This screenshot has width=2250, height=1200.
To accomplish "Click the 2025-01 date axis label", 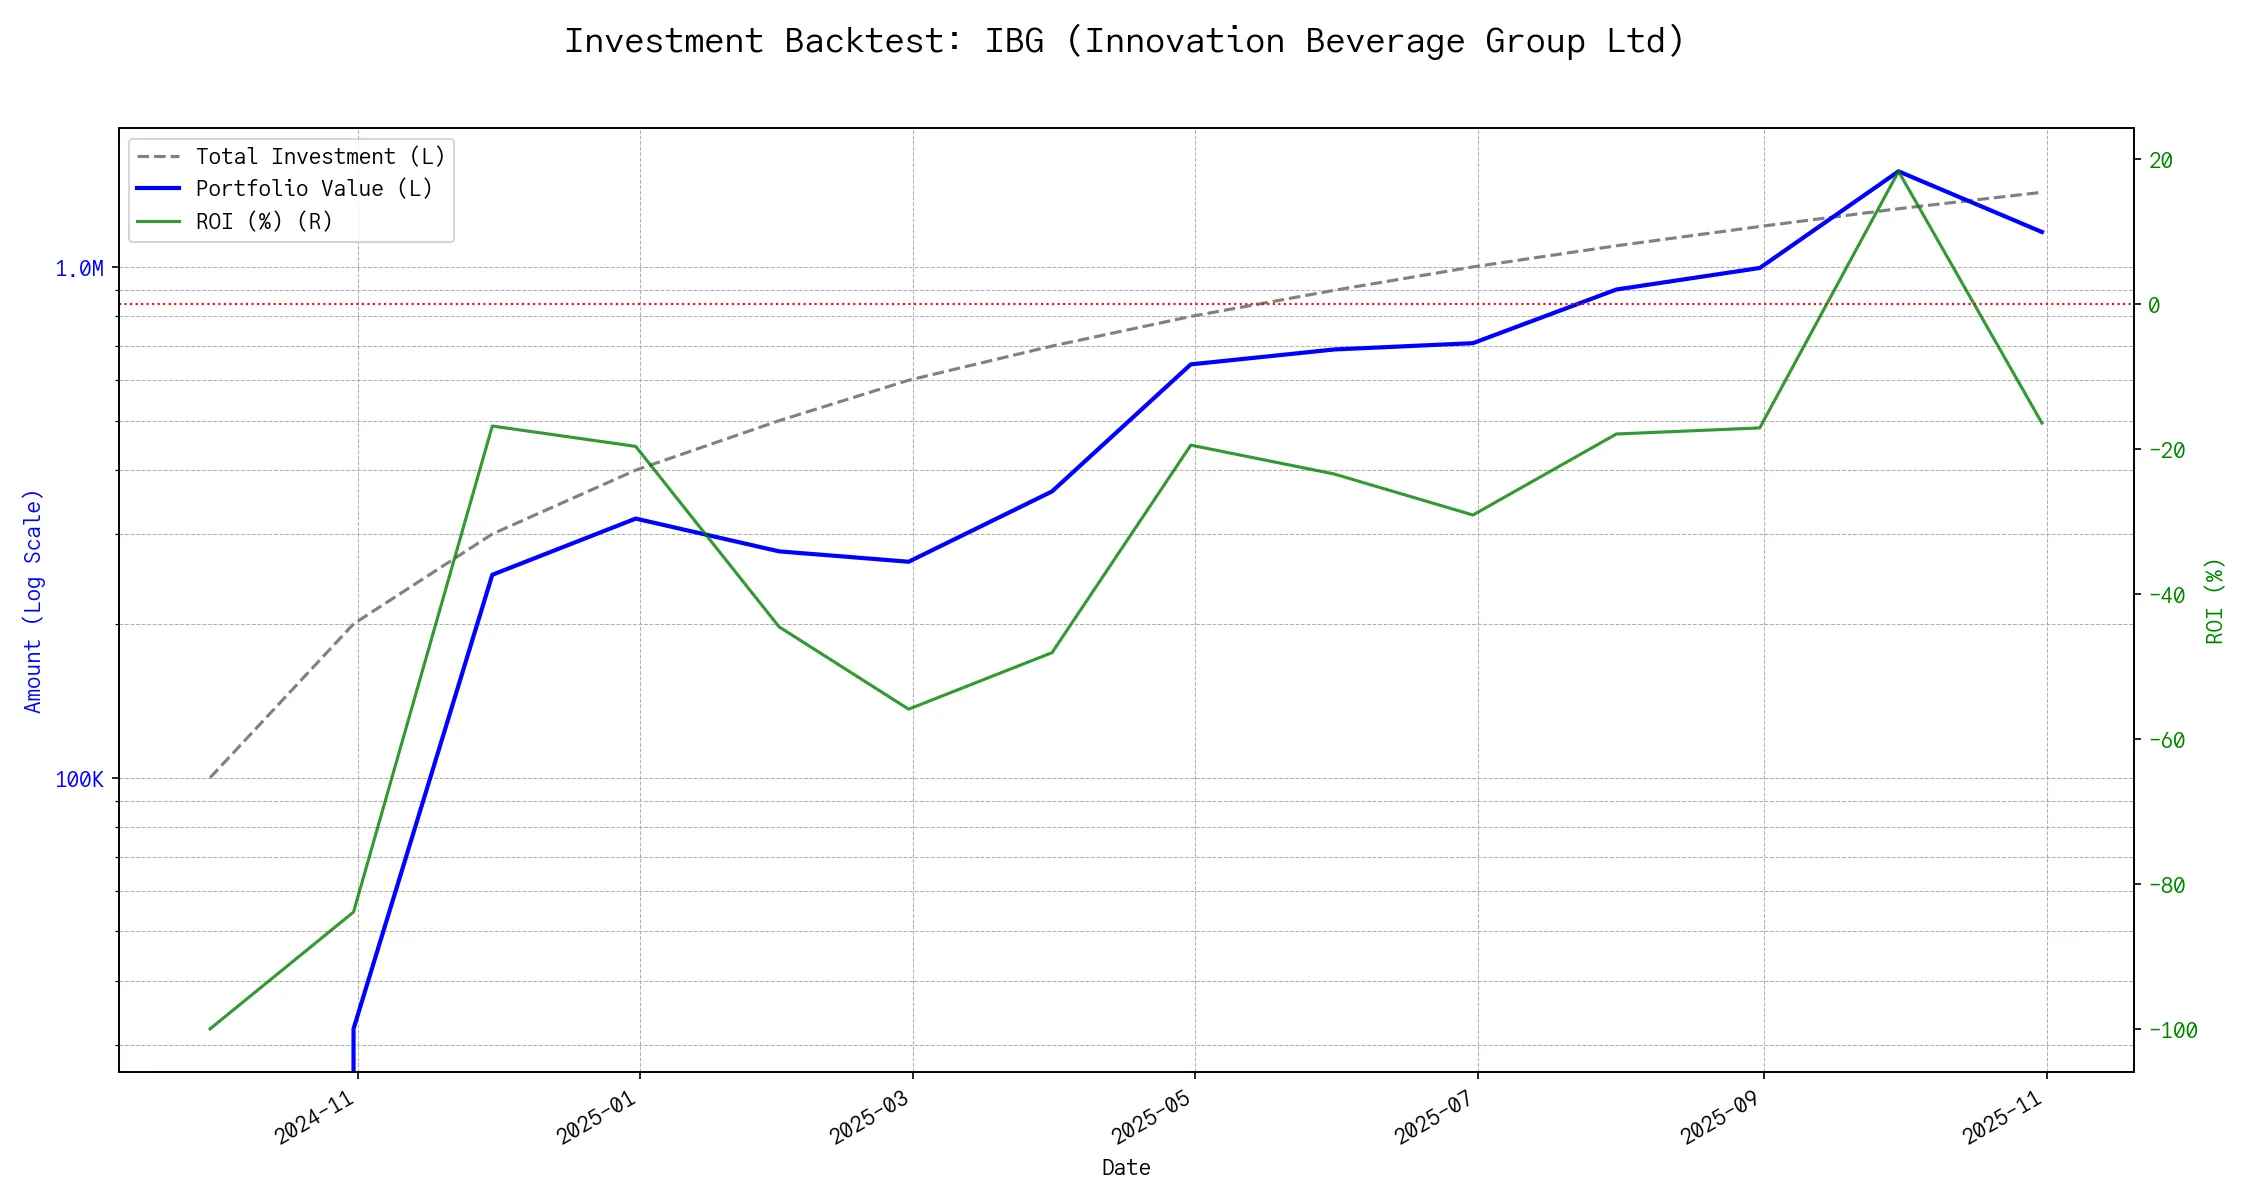I will (598, 1117).
